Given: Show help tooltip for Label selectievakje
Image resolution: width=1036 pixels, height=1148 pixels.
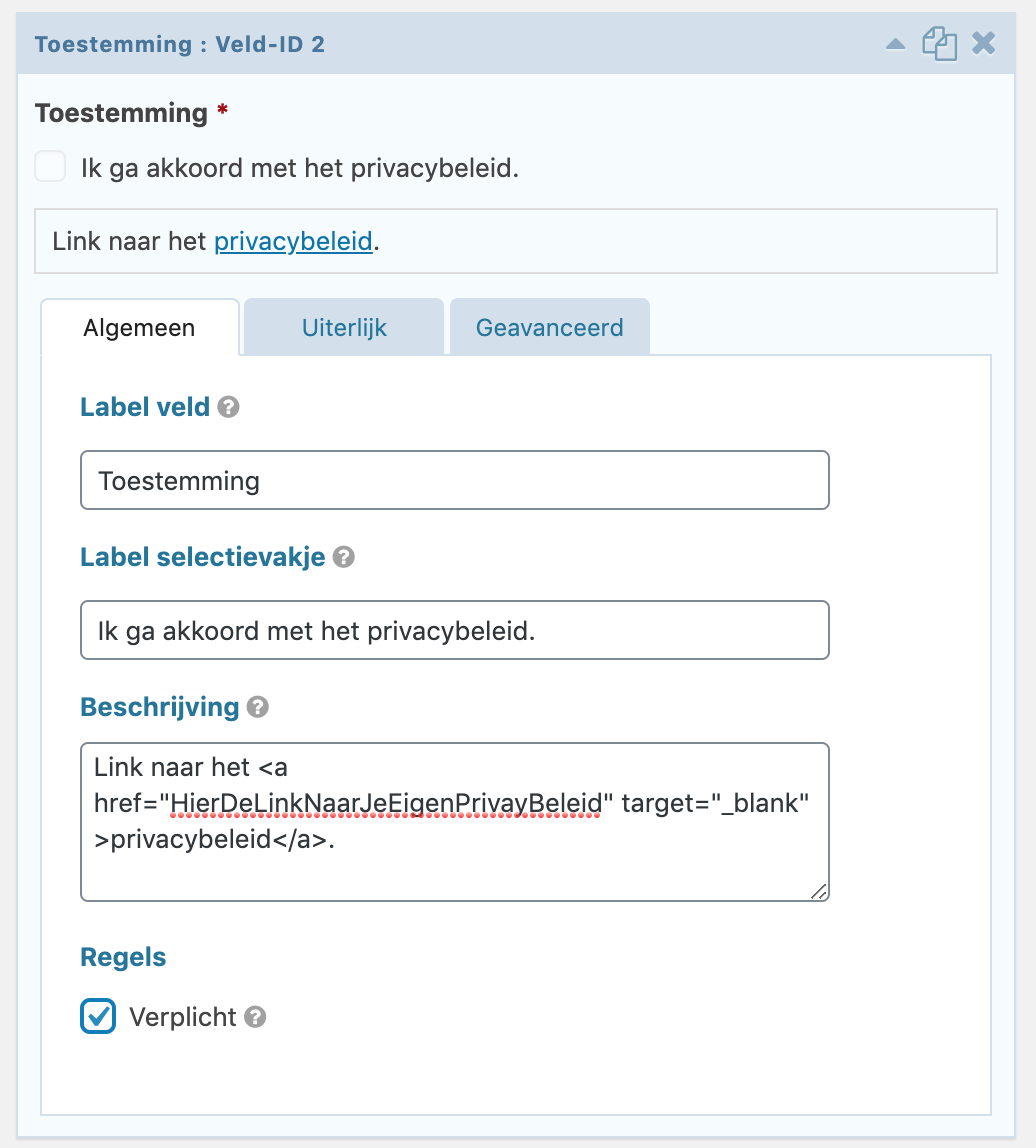Looking at the screenshot, I should click(x=343, y=557).
